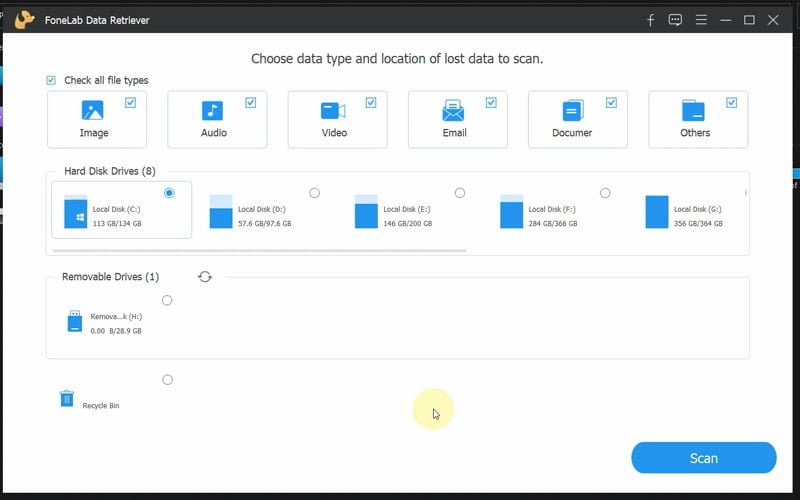
Task: Select the Removable disk (H:) radio button
Action: [167, 301]
